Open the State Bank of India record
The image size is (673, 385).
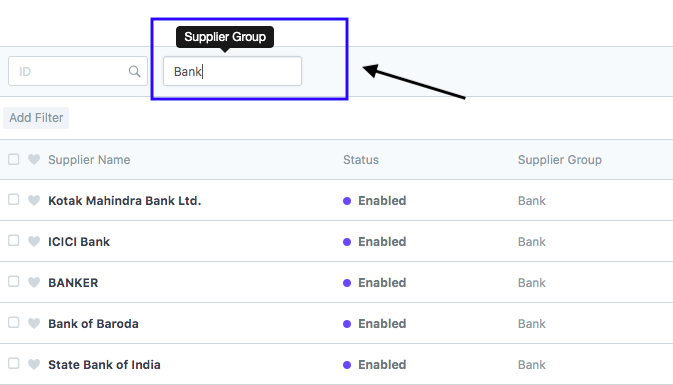104,365
